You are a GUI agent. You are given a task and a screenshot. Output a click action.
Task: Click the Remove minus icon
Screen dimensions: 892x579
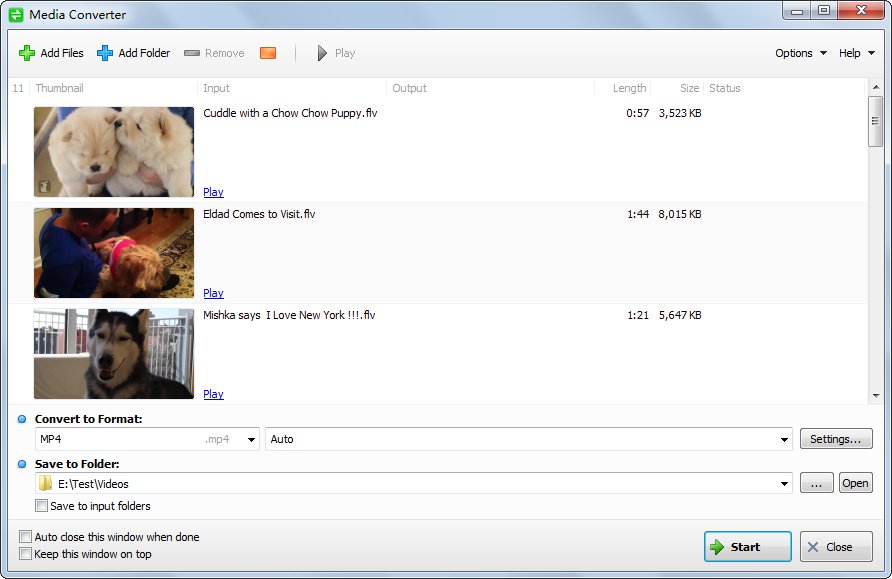point(192,53)
